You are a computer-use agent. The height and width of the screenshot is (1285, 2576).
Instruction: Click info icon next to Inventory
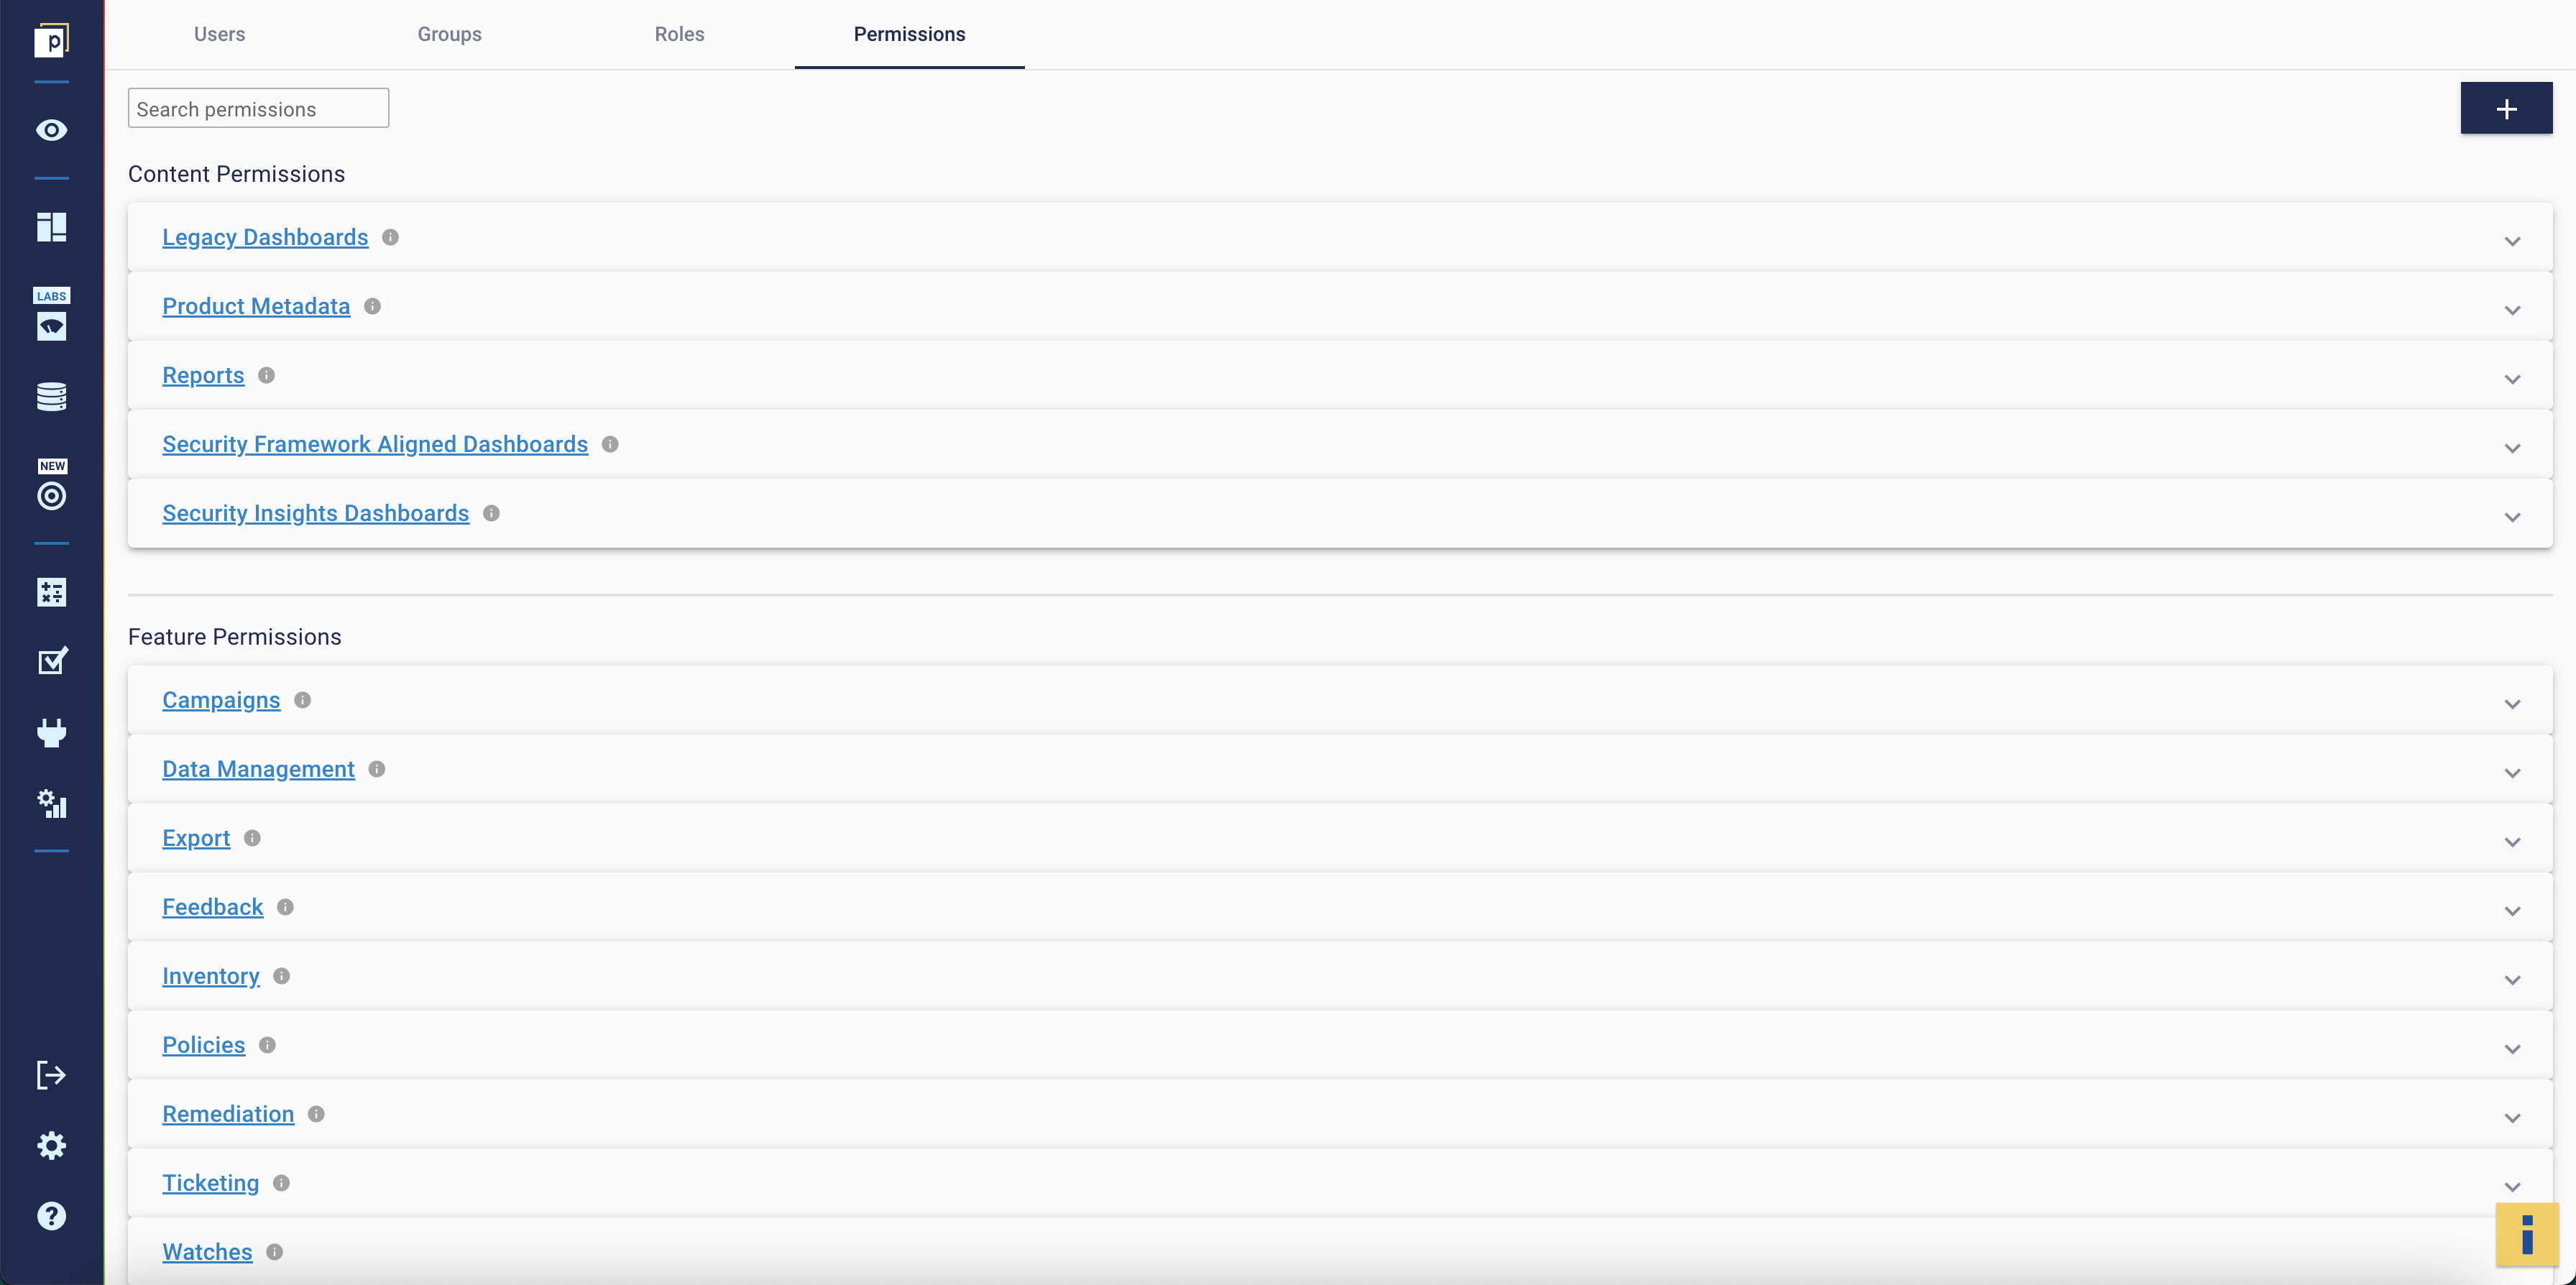point(281,976)
